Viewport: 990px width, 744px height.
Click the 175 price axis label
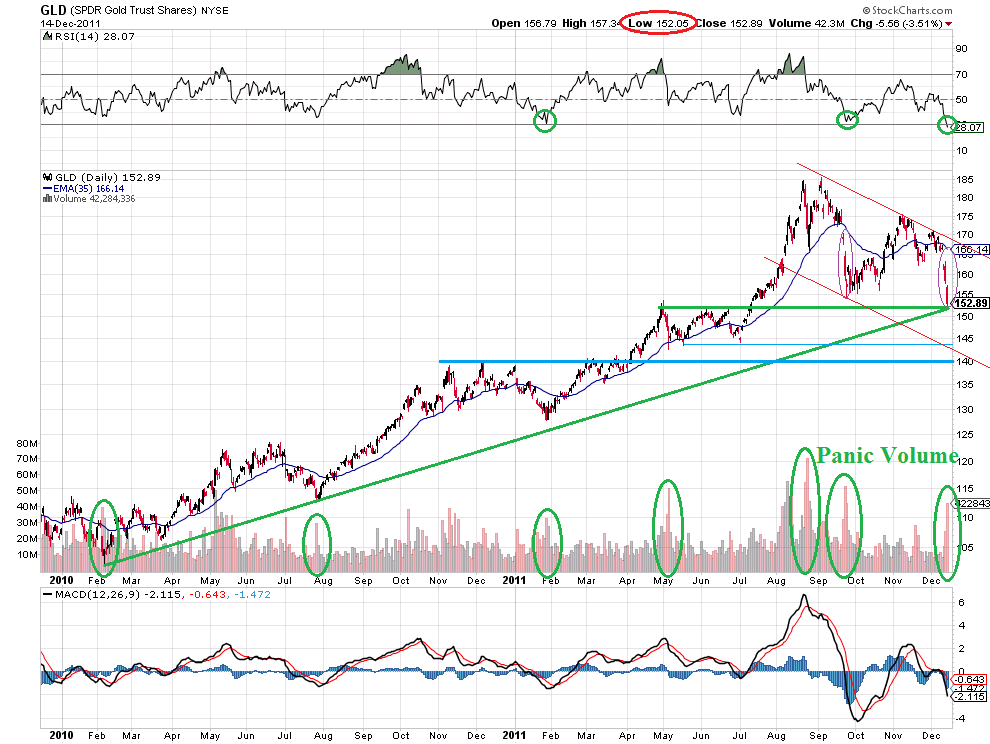964,217
